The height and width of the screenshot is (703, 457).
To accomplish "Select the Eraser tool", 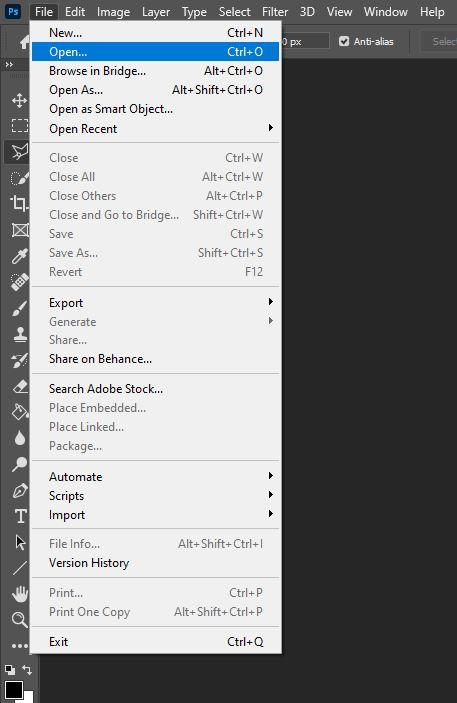I will [x=19, y=386].
